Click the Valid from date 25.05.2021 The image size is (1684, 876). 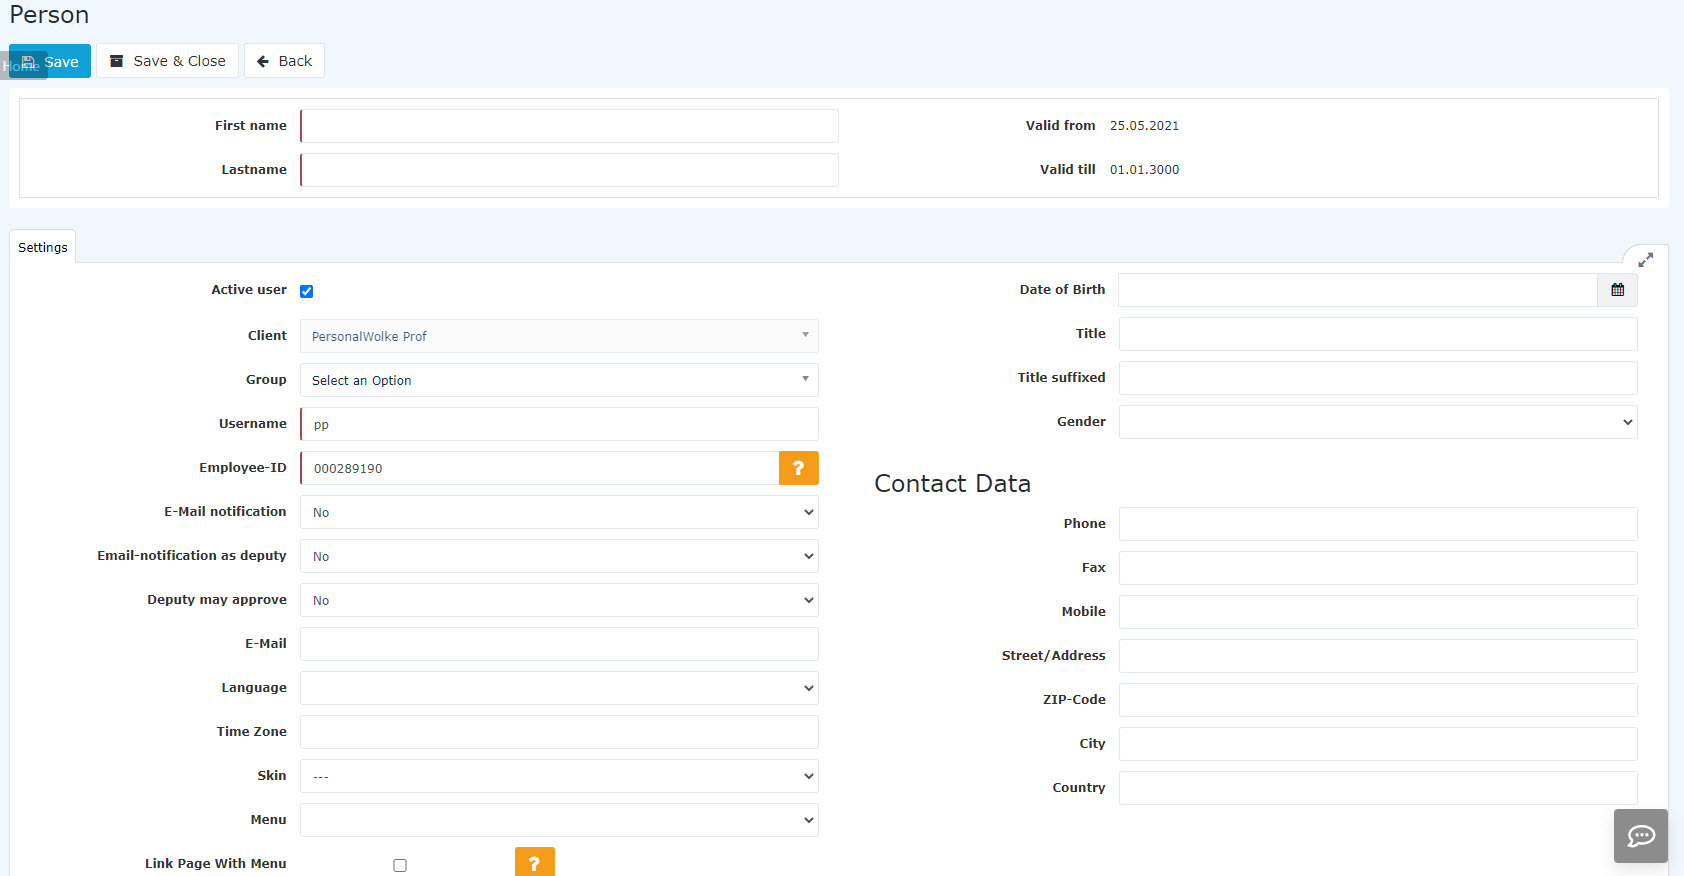click(x=1144, y=126)
